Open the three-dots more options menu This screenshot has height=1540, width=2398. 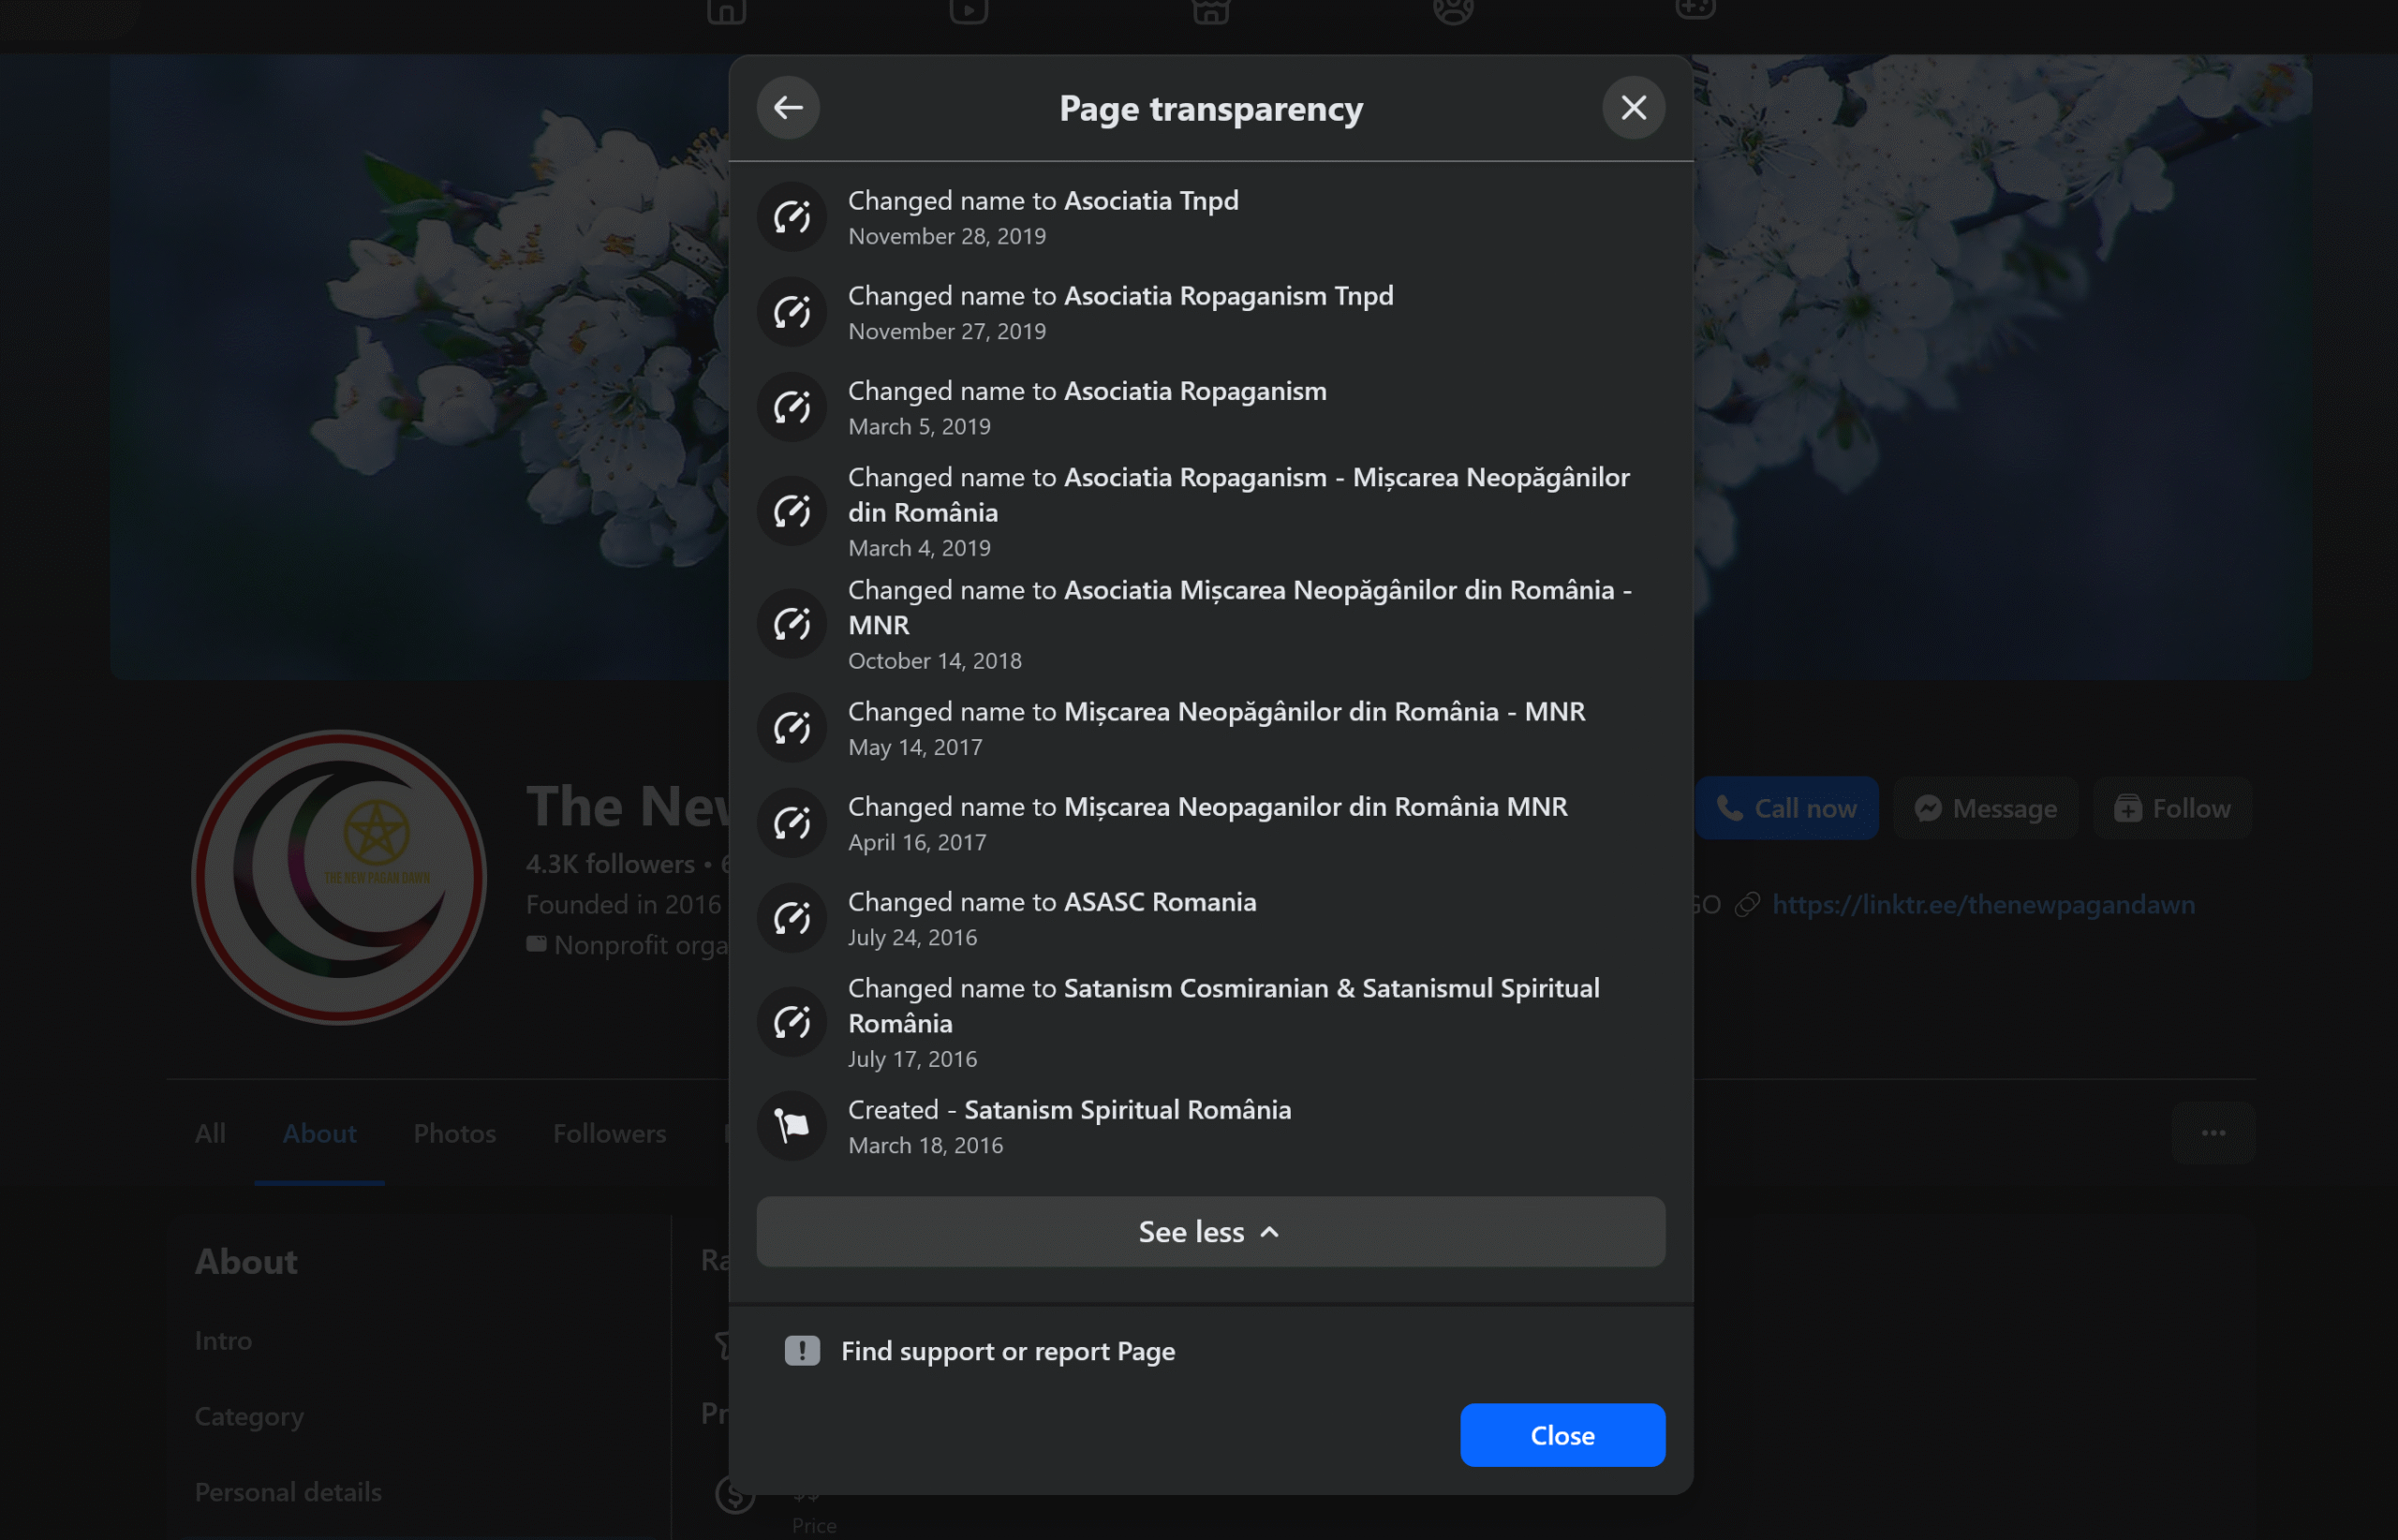pos(2213,1133)
